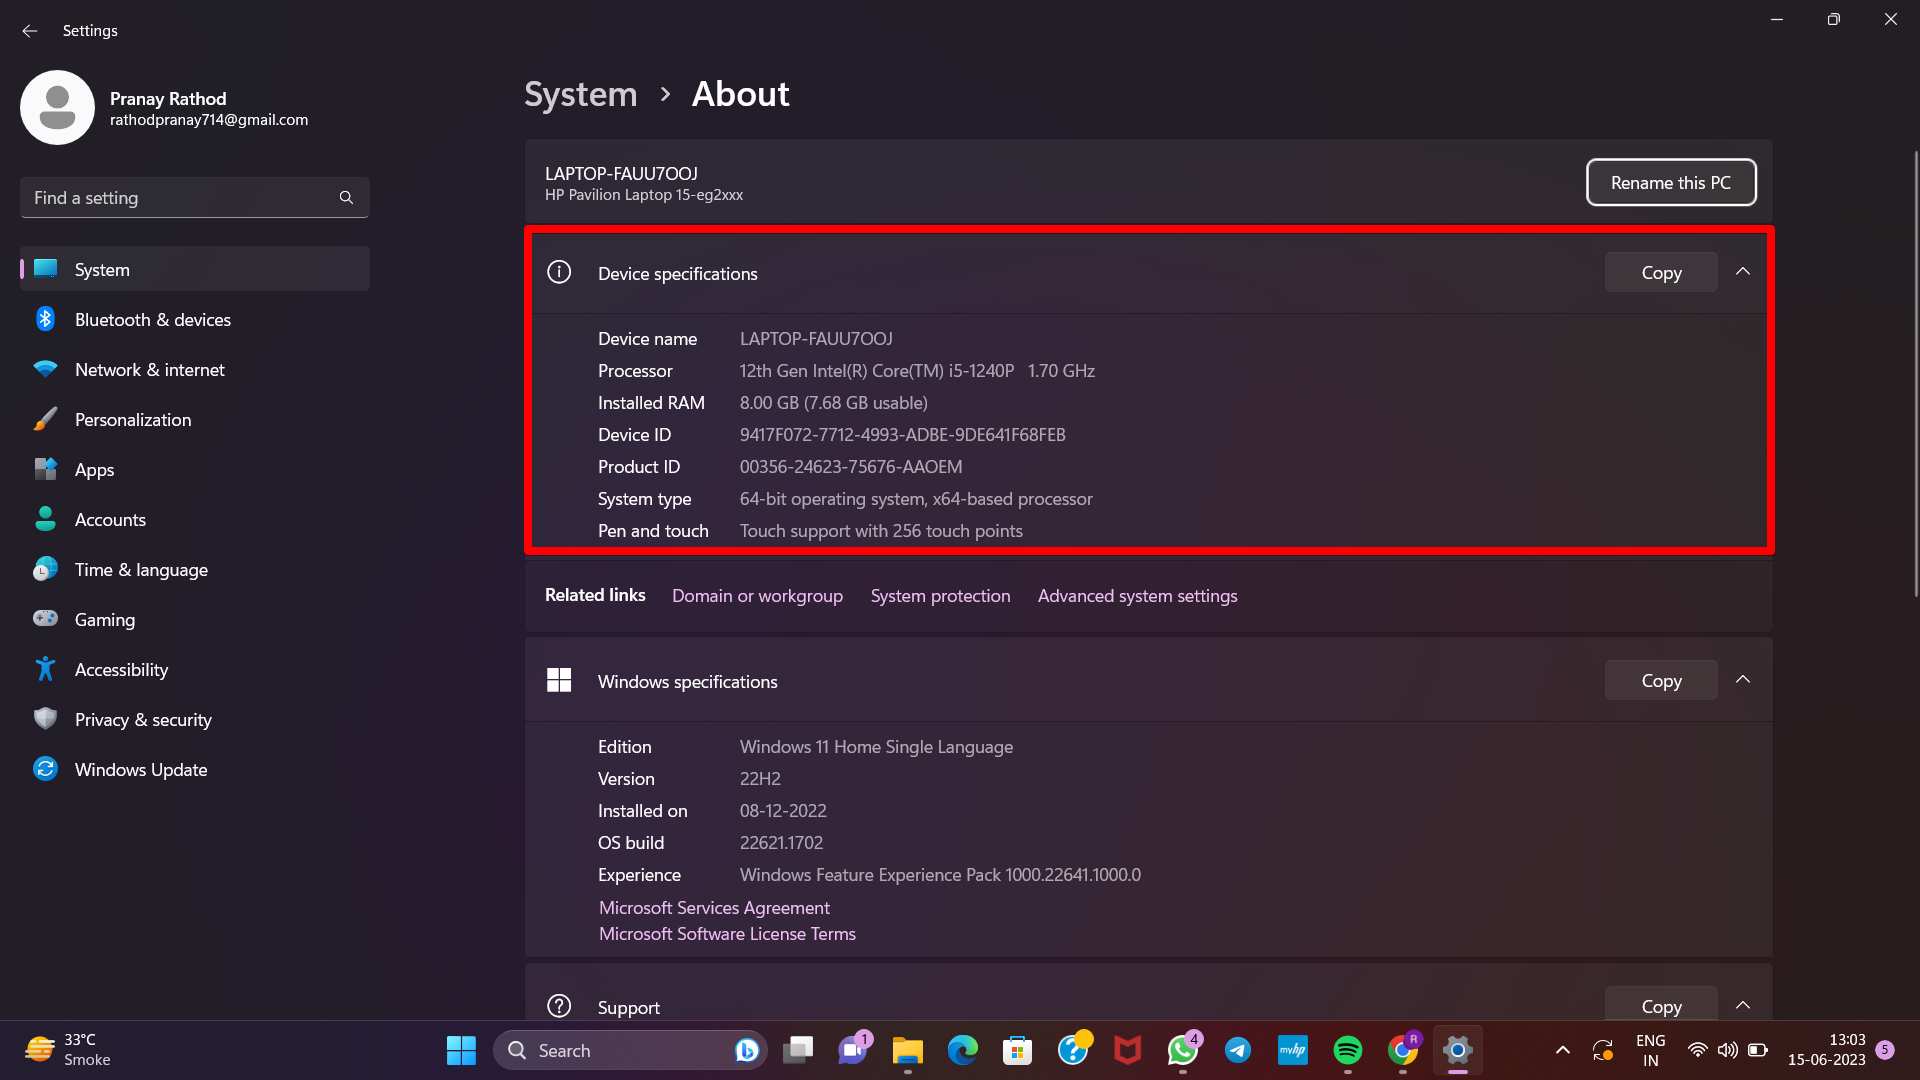Viewport: 1920px width, 1080px height.
Task: Collapse the Windows specifications section
Action: (x=1743, y=680)
